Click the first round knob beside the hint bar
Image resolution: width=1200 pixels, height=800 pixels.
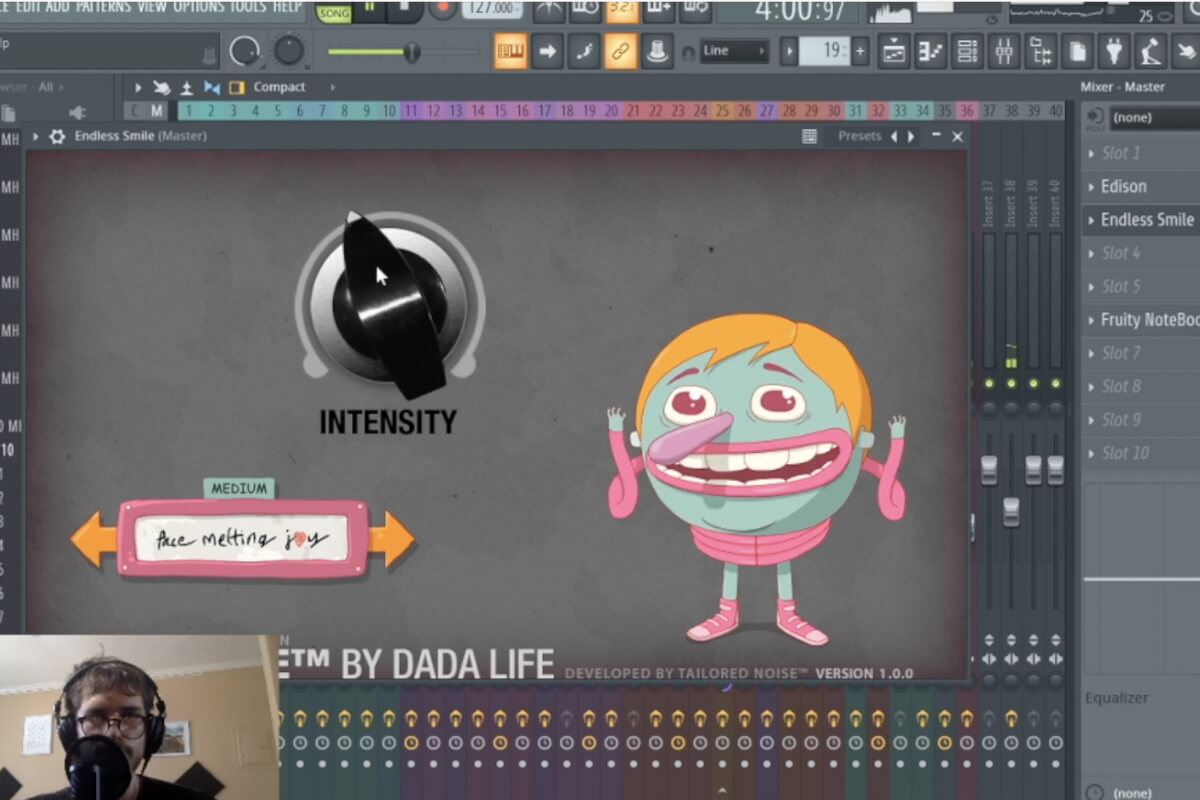click(245, 51)
